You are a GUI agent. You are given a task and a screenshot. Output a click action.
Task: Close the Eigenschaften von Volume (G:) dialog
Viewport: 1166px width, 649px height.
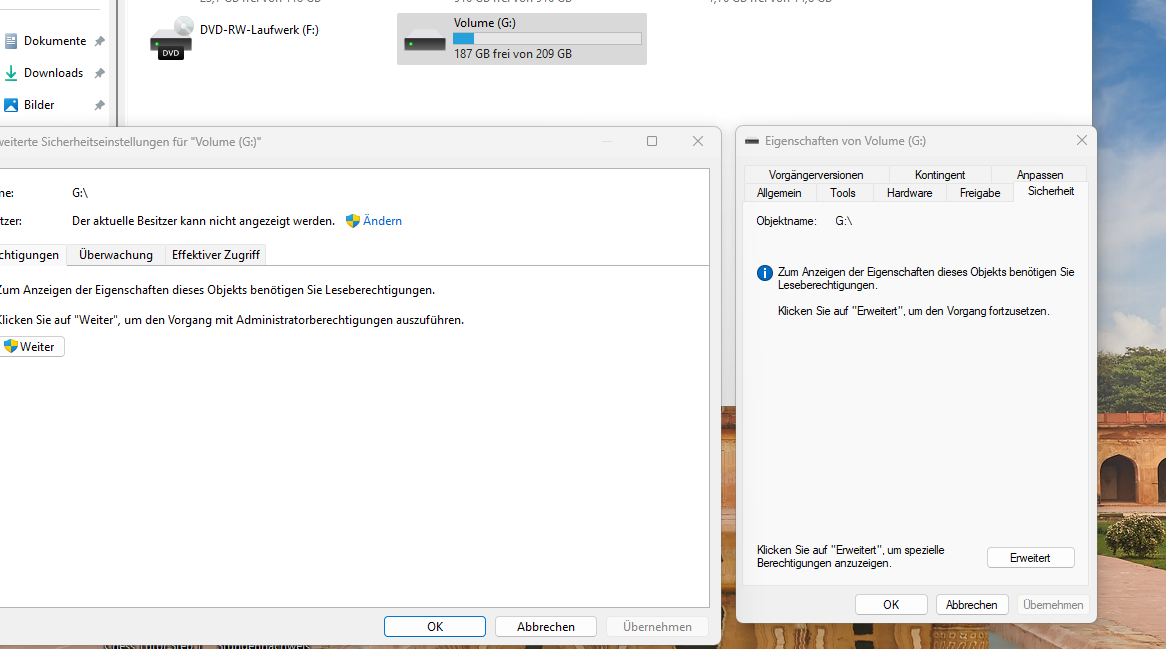tap(1082, 141)
